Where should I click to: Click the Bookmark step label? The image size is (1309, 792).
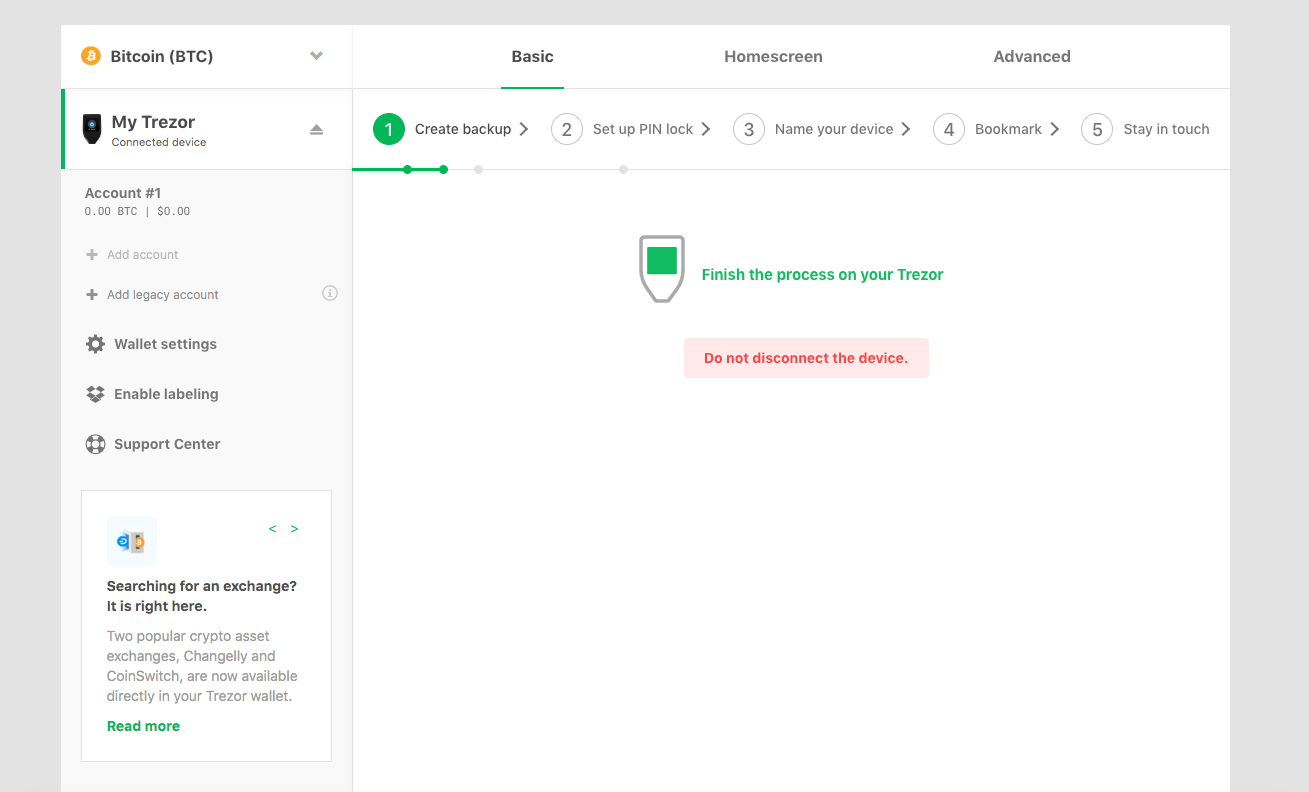[x=1008, y=129]
